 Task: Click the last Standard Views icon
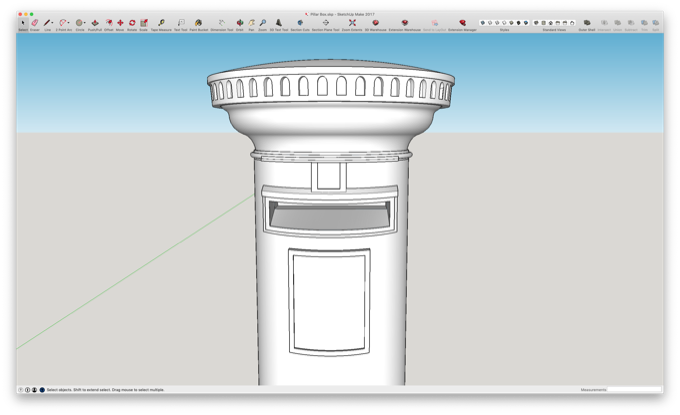pyautogui.click(x=572, y=23)
